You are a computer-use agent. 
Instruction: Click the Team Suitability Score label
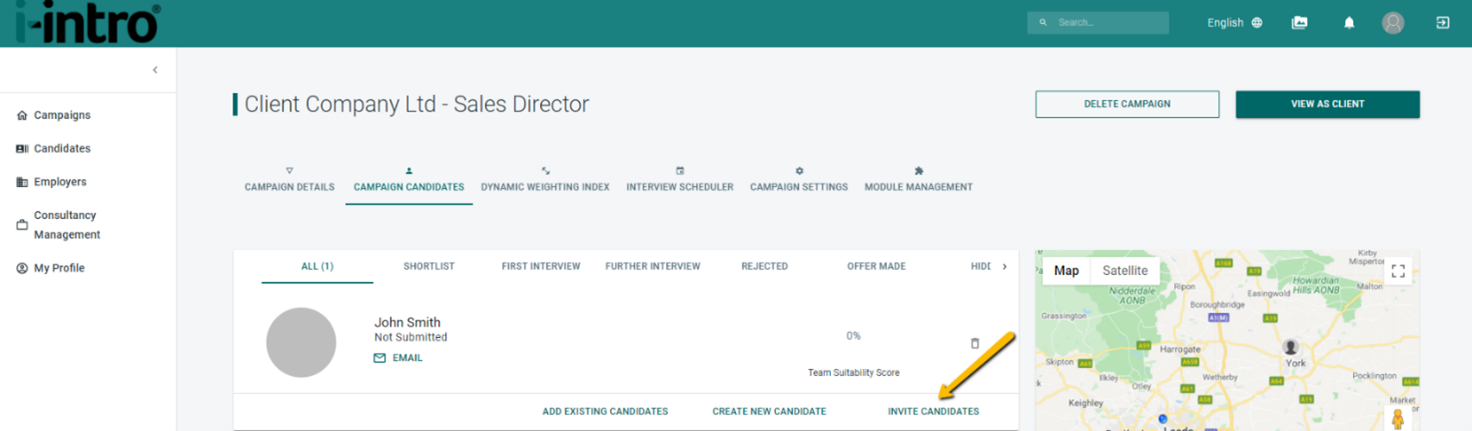pos(854,373)
